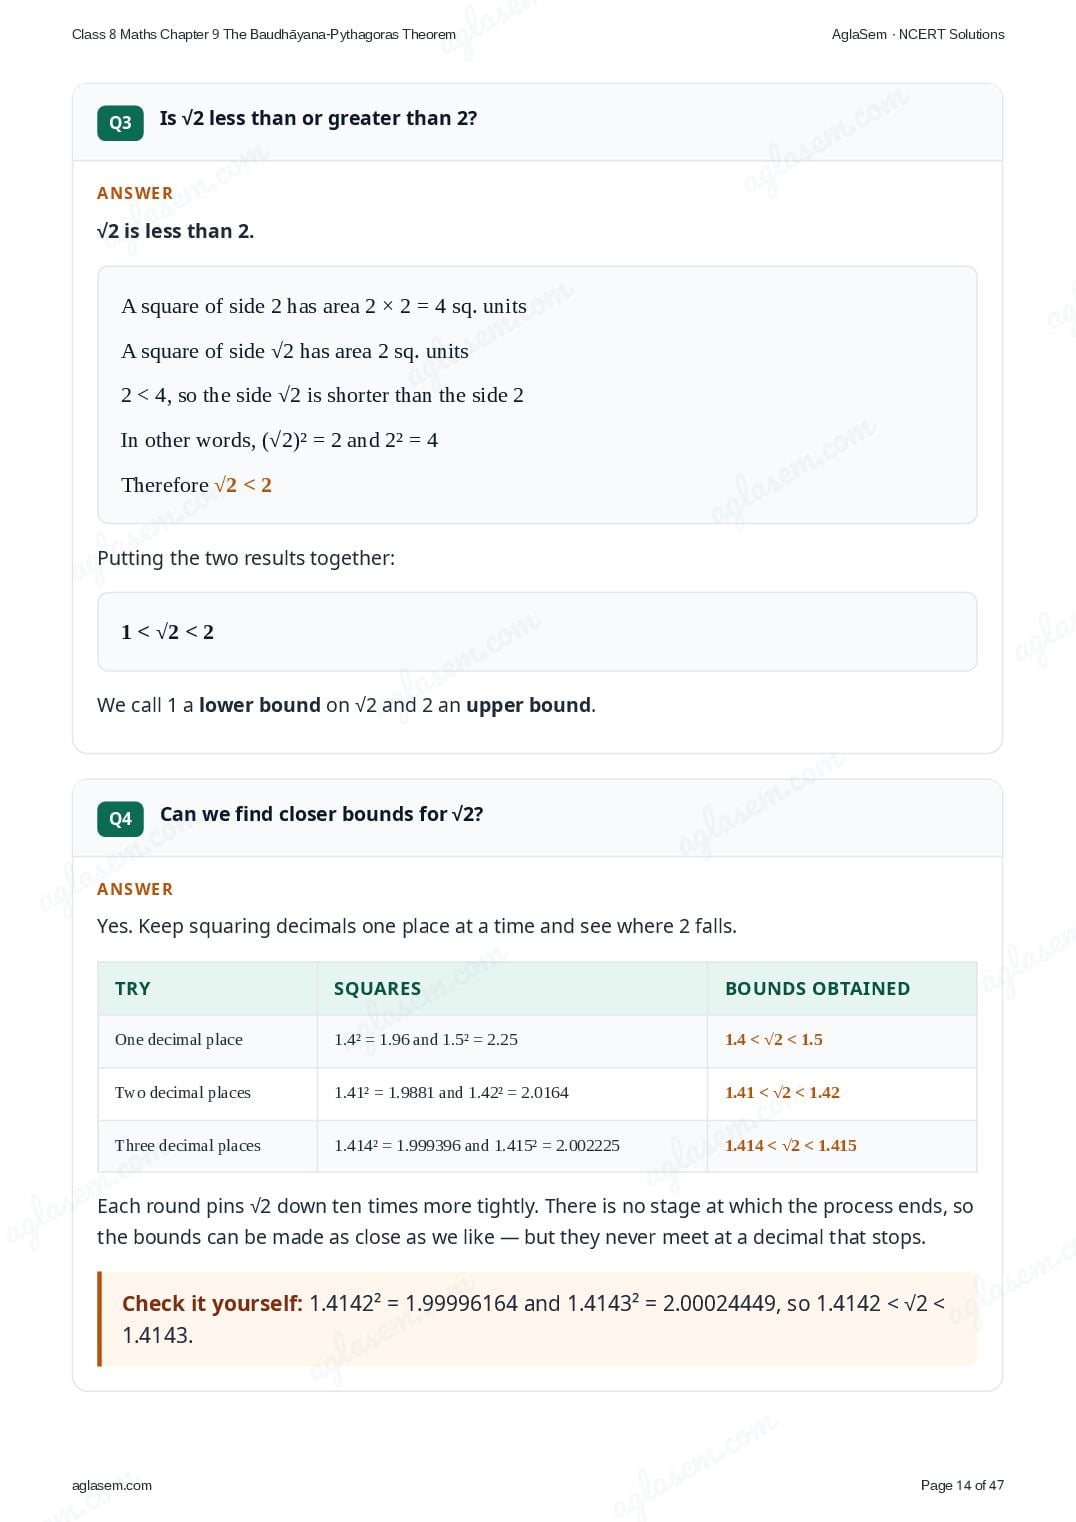The width and height of the screenshot is (1076, 1522).
Task: Click the 'Check it yourself' callout box
Action: tap(537, 1319)
